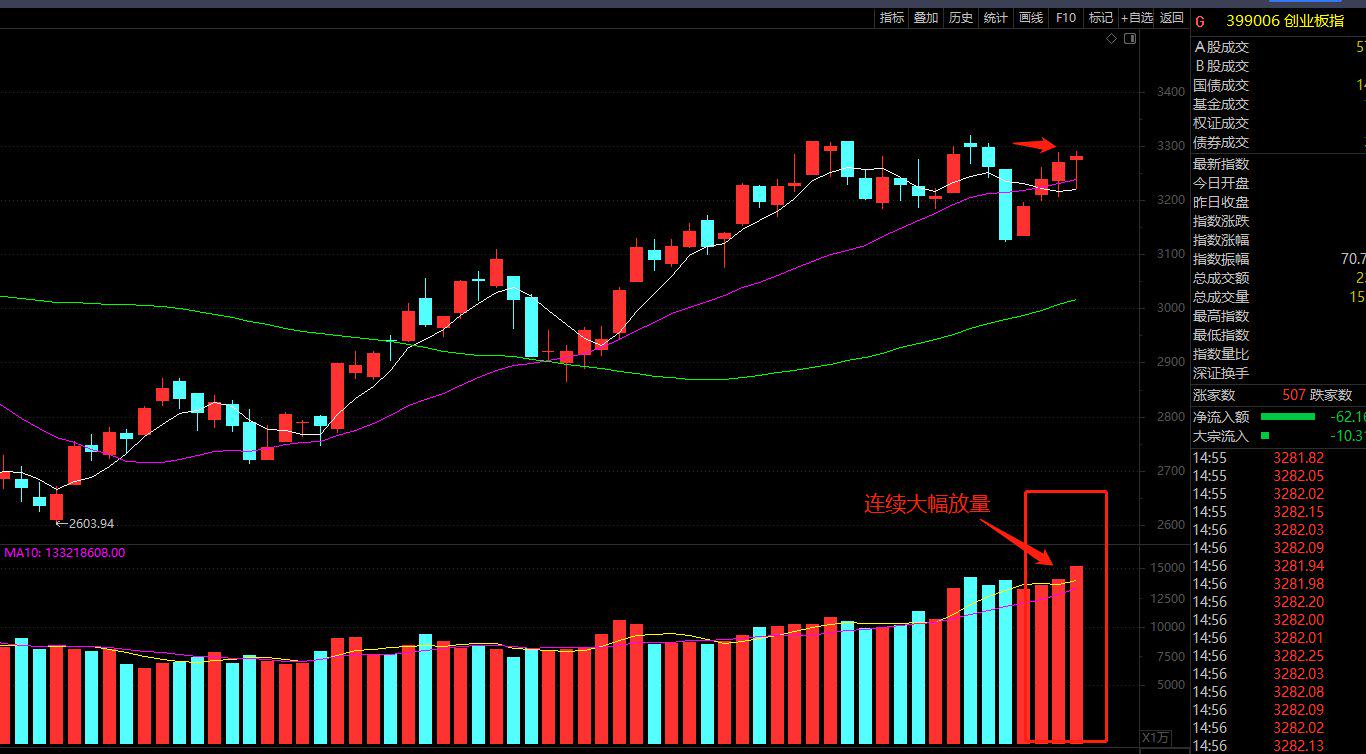
Task: Click the 最低指数 label
Action: 1221,335
